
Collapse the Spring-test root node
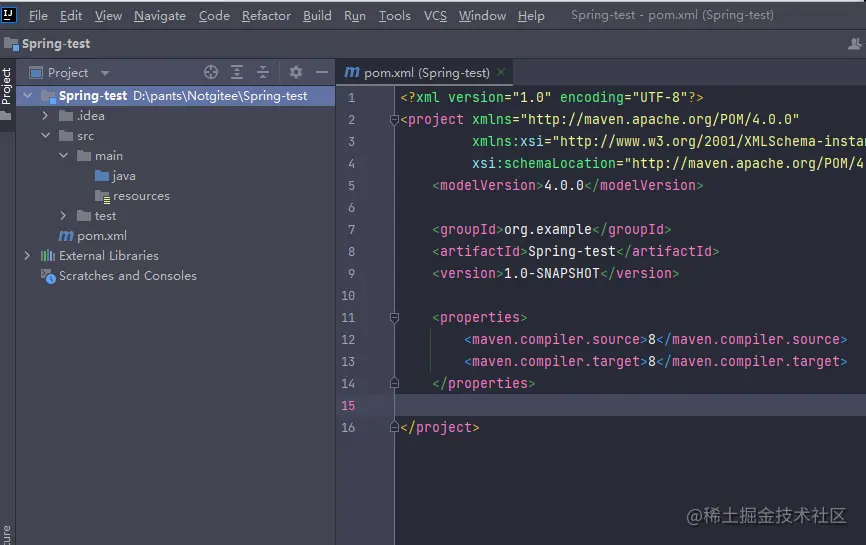[x=28, y=96]
